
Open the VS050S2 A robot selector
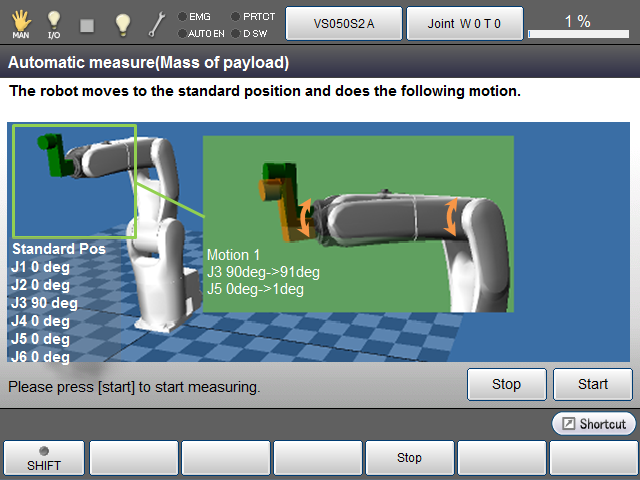[x=344, y=22]
